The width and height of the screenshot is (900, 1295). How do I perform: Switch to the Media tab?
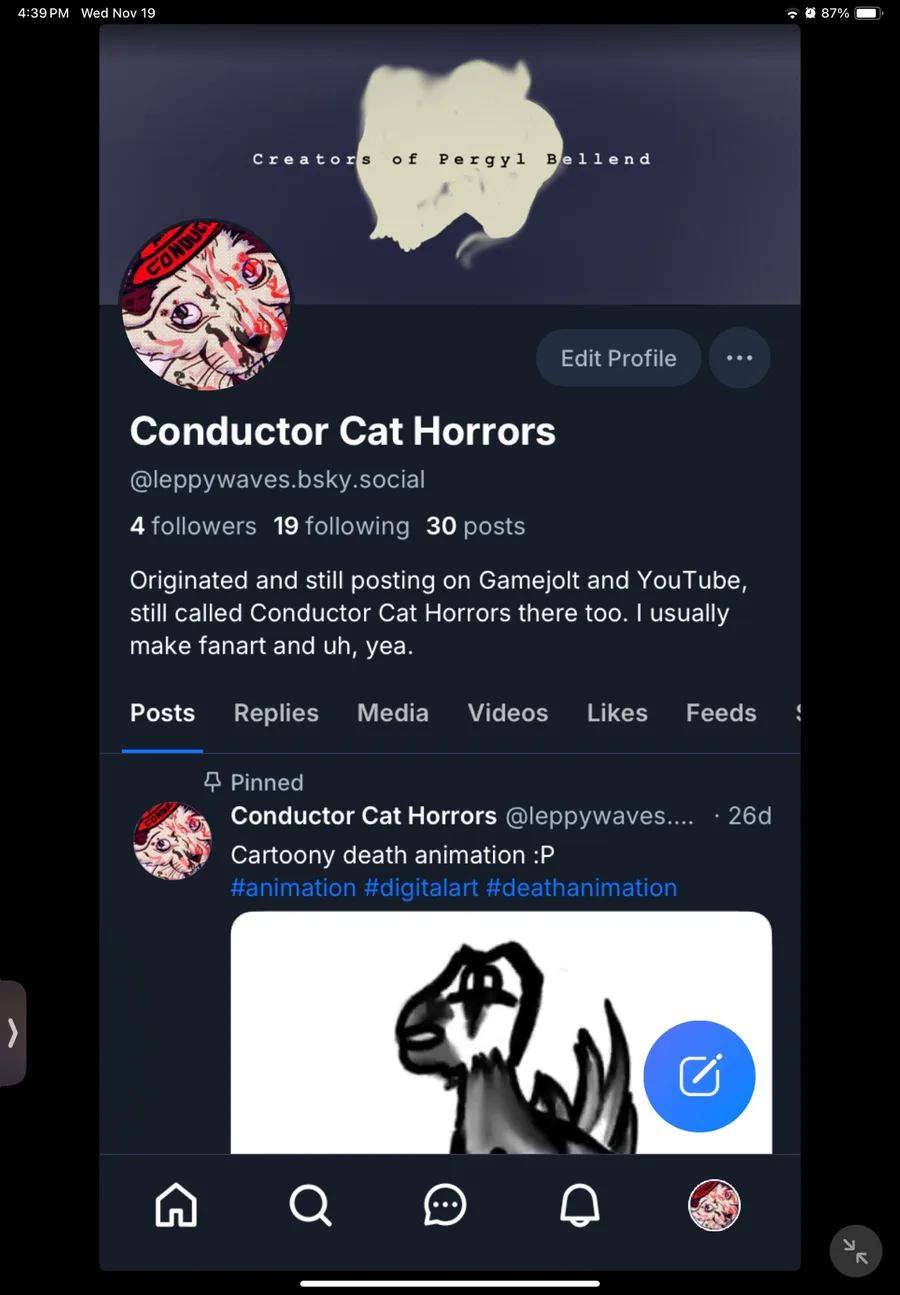pos(393,713)
